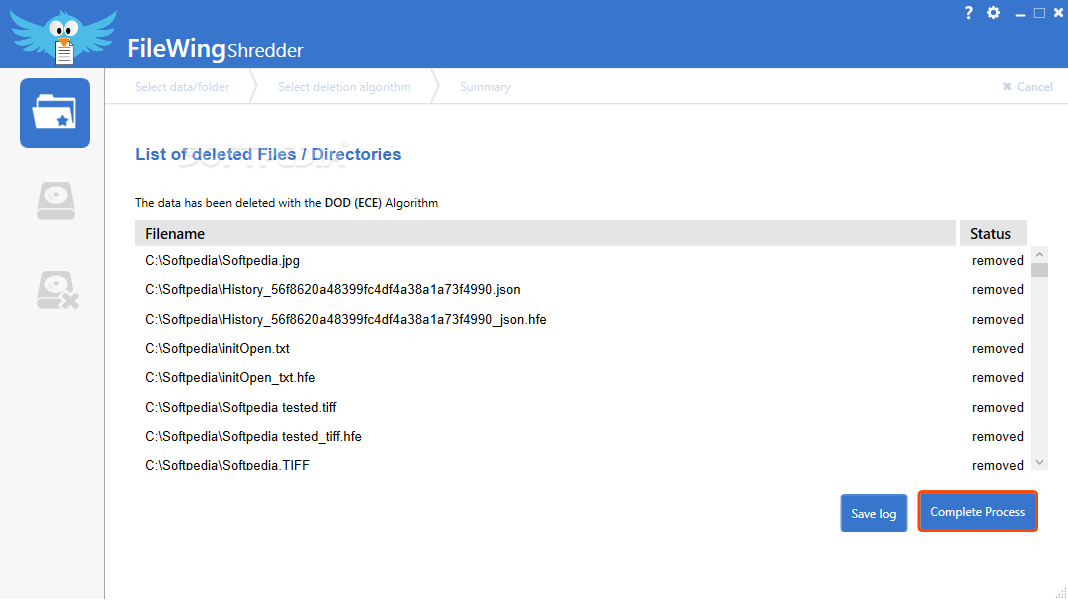The height and width of the screenshot is (600, 1068).
Task: Close the FileWing Shredder window
Action: point(1058,13)
